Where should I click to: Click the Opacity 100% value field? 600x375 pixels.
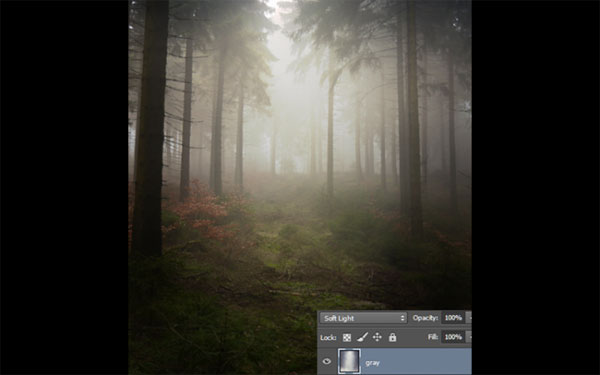point(453,318)
